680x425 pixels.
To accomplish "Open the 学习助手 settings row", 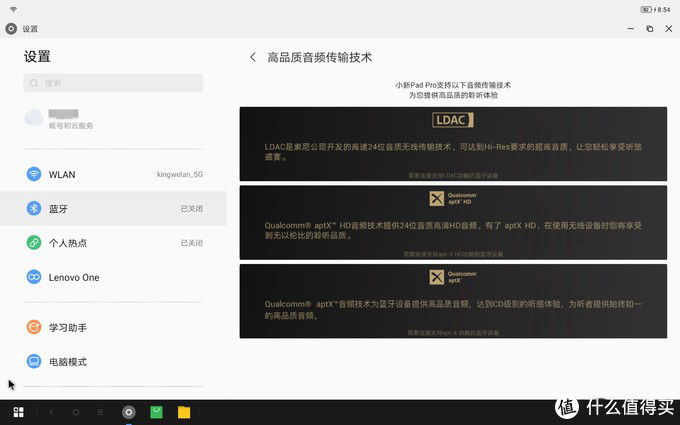I will pyautogui.click(x=113, y=327).
